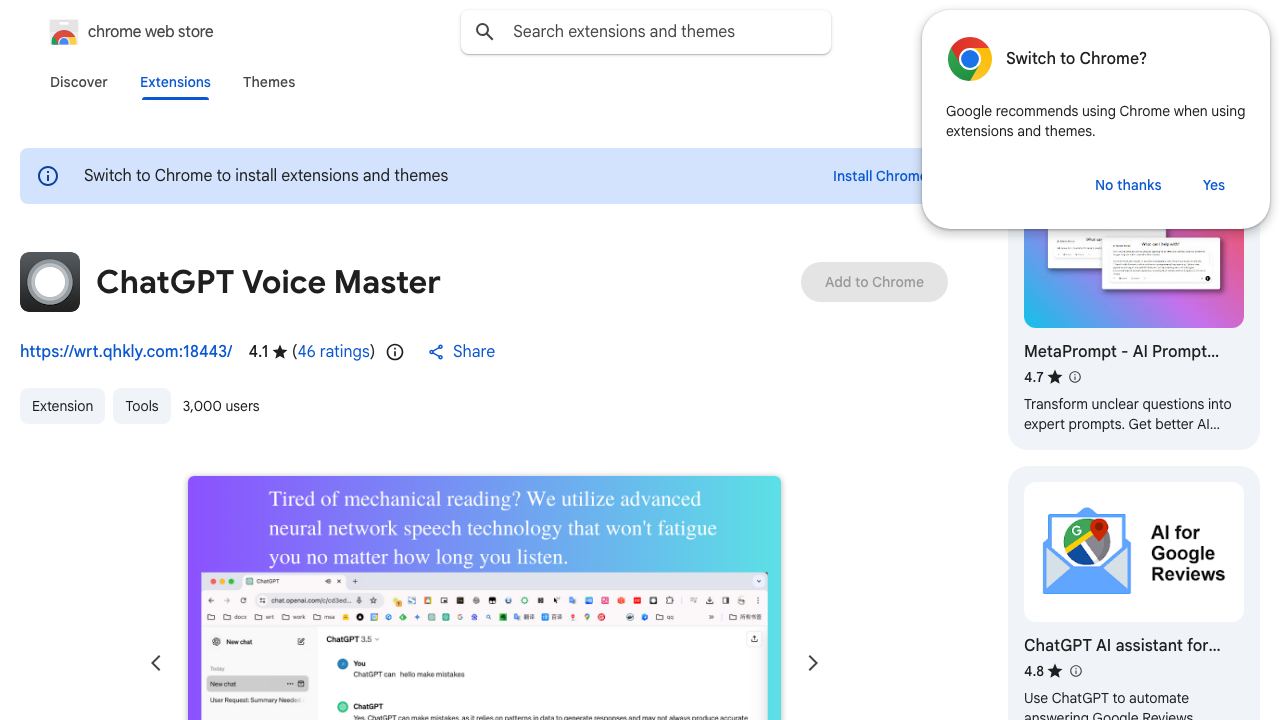
Task: Click the Chrome Web Store logo
Action: (64, 33)
